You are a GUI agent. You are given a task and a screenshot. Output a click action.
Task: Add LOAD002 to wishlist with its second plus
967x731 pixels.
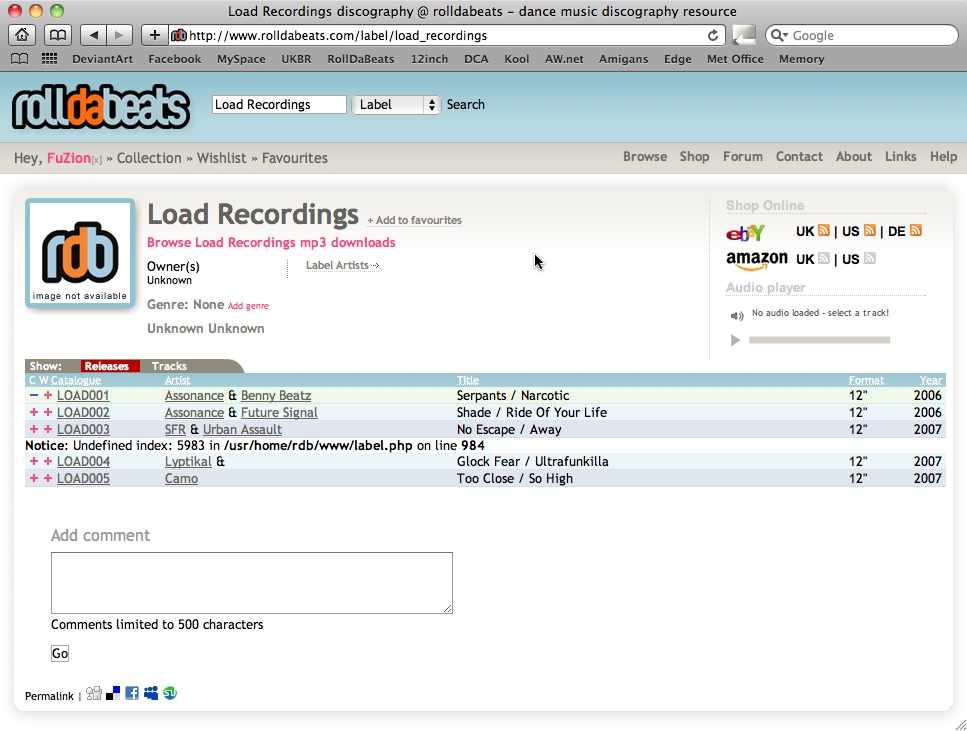47,412
